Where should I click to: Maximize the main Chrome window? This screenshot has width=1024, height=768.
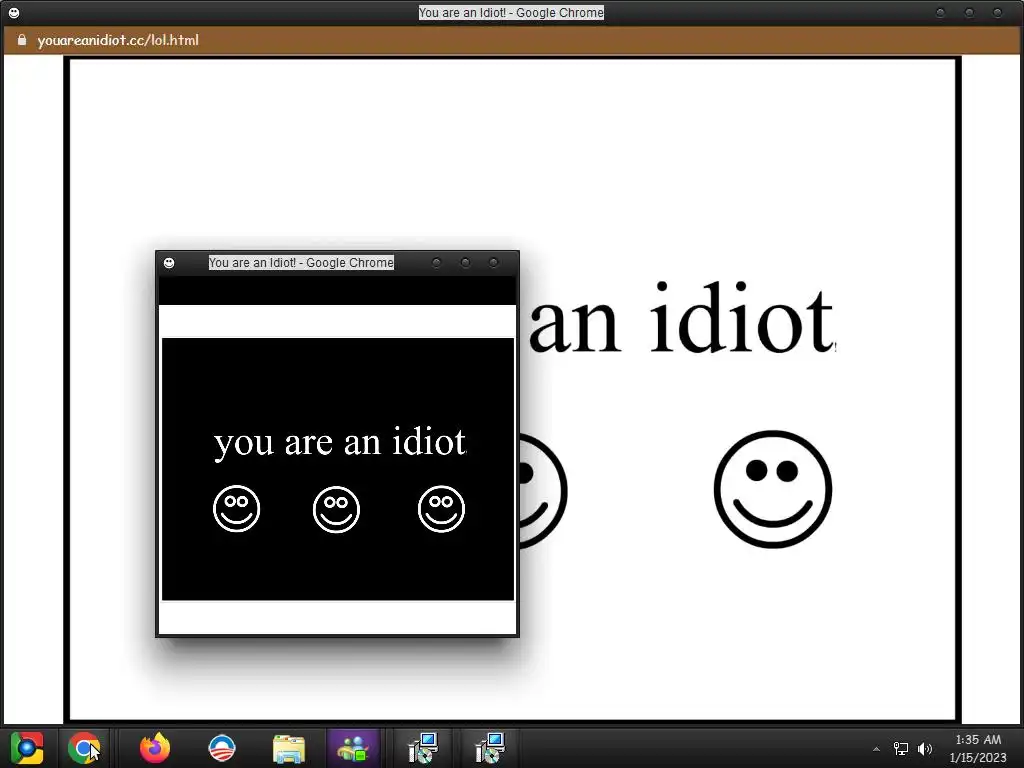coord(969,12)
